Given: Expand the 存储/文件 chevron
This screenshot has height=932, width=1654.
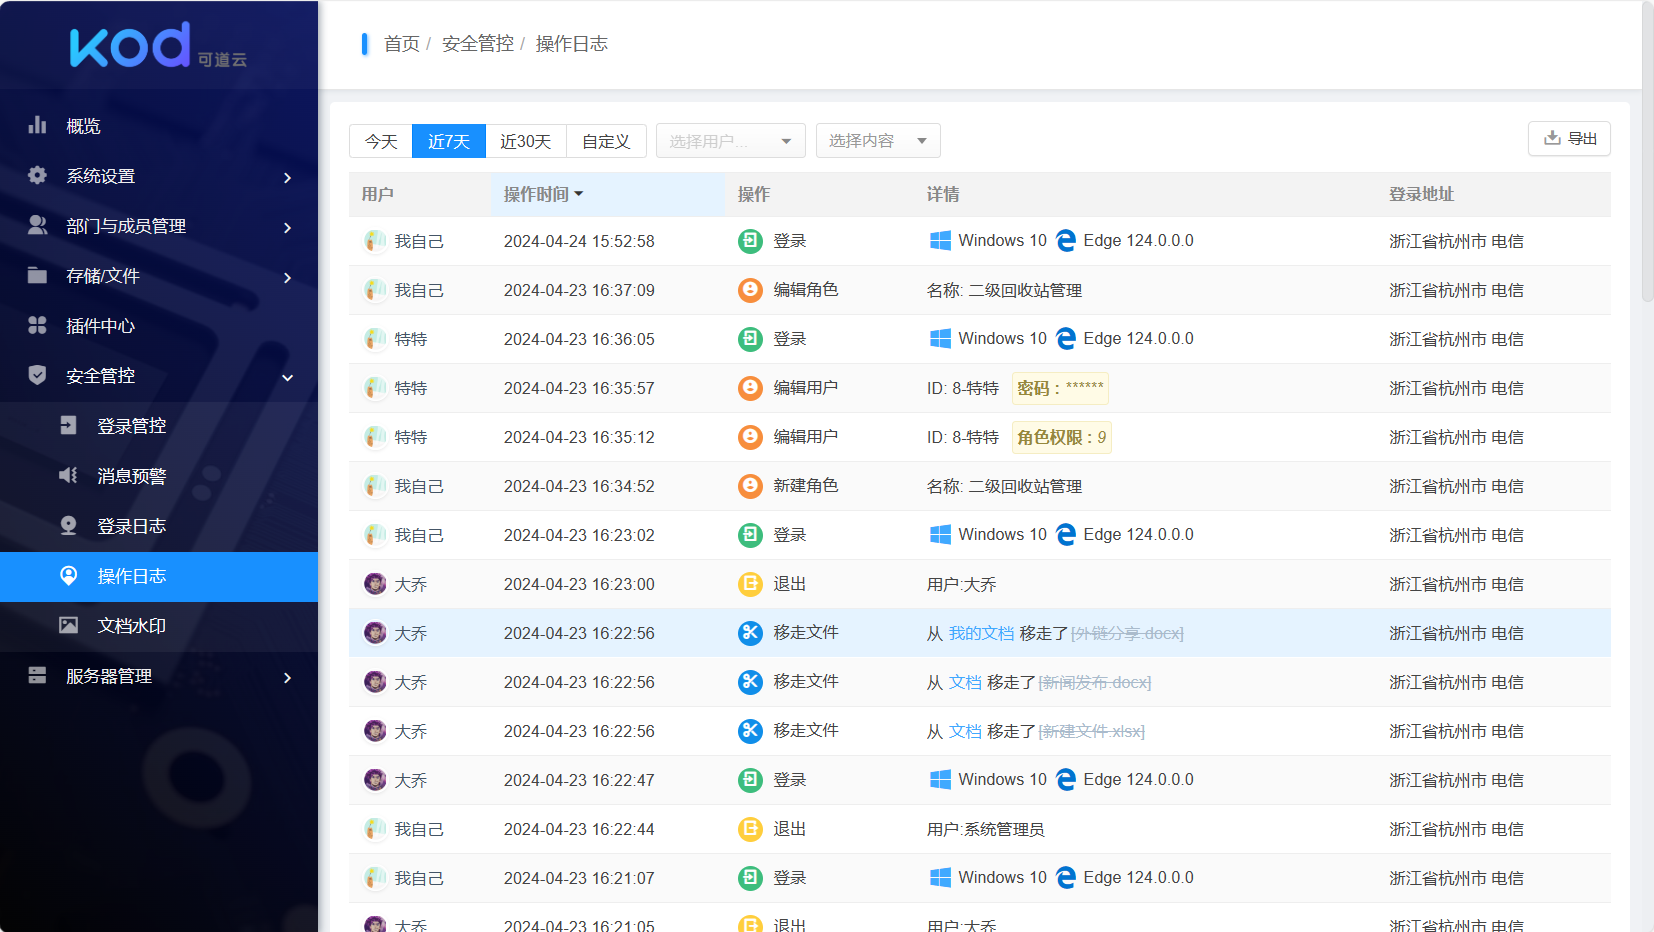Looking at the screenshot, I should pyautogui.click(x=288, y=277).
